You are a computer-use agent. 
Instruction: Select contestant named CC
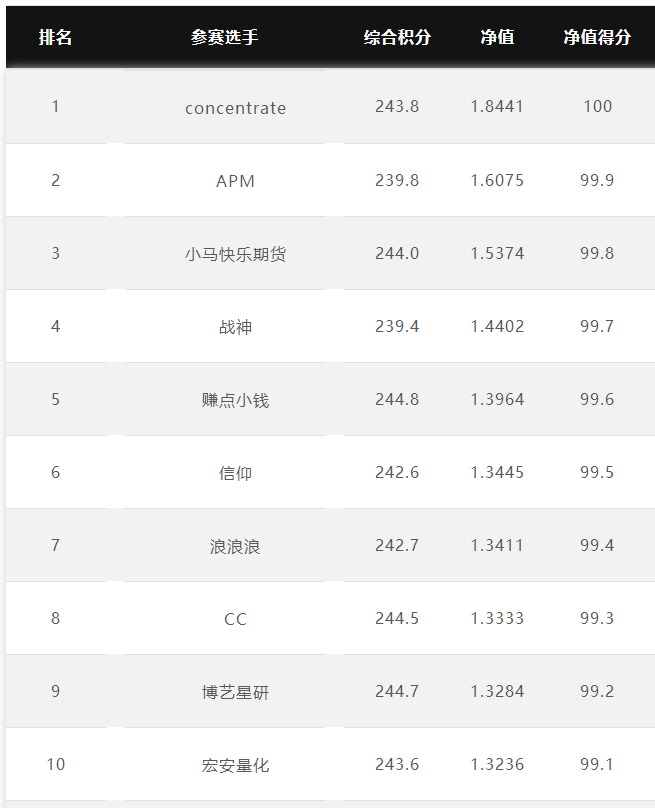[x=236, y=619]
